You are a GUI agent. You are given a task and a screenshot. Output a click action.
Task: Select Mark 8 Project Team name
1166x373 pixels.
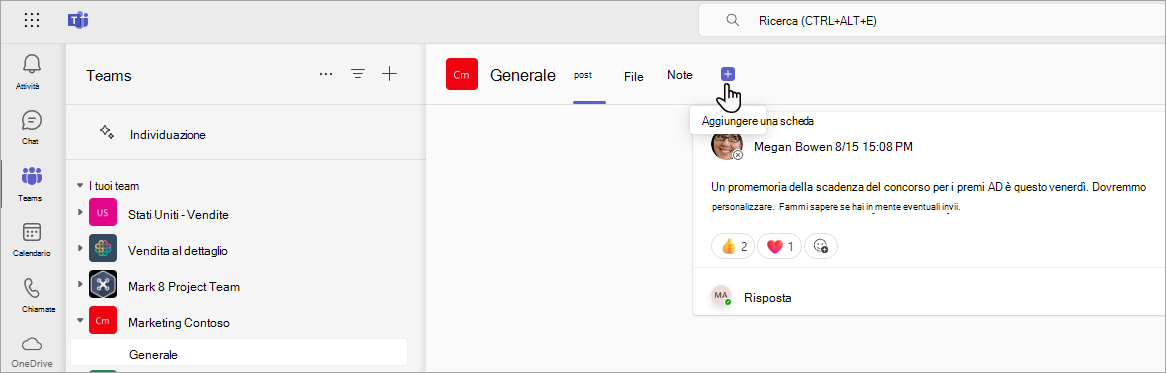184,286
